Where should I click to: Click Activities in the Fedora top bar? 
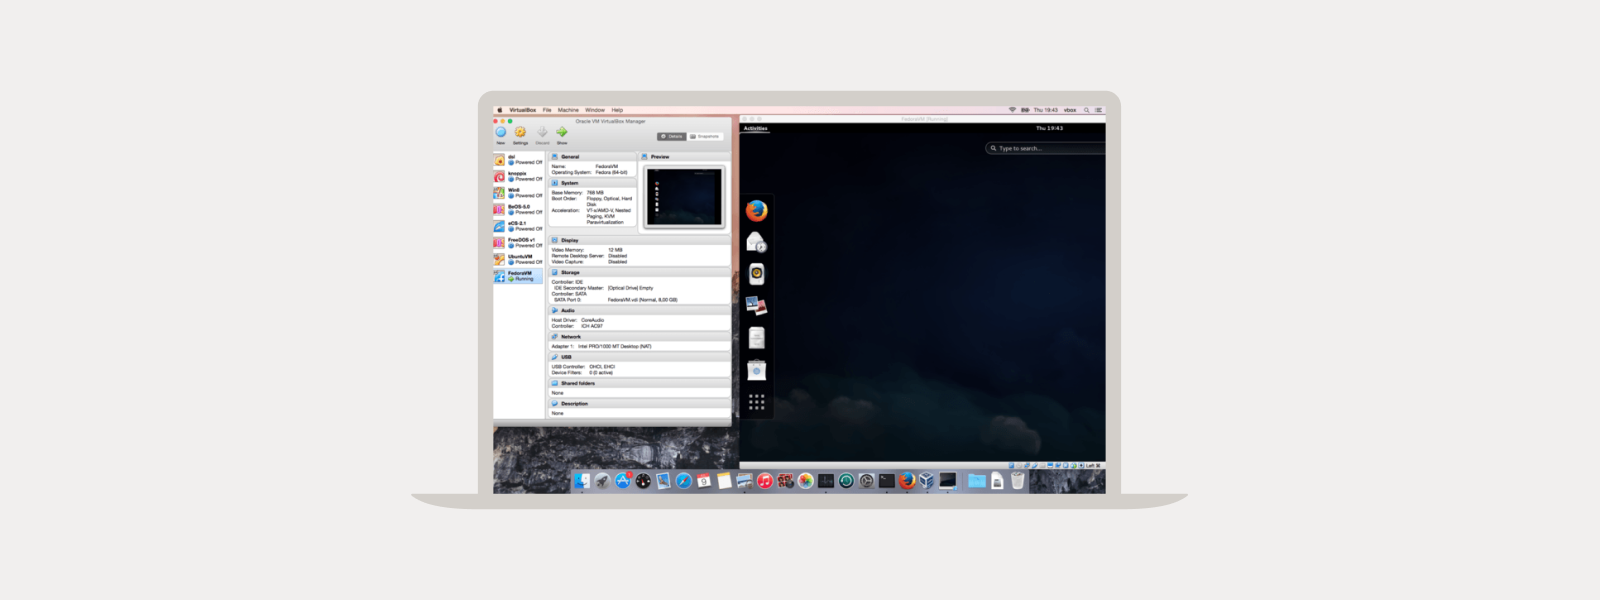(x=756, y=128)
